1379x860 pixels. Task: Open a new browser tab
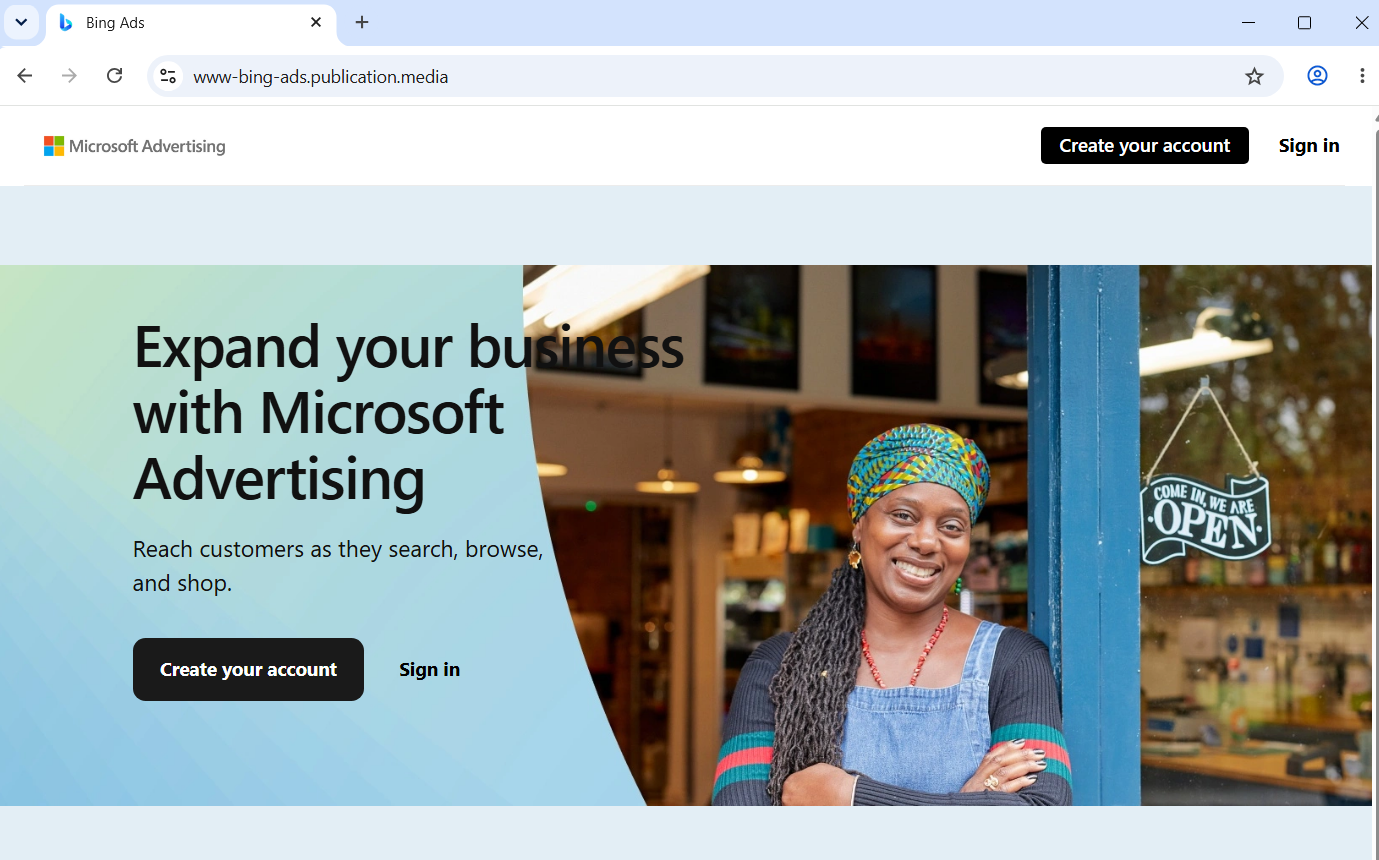[362, 22]
